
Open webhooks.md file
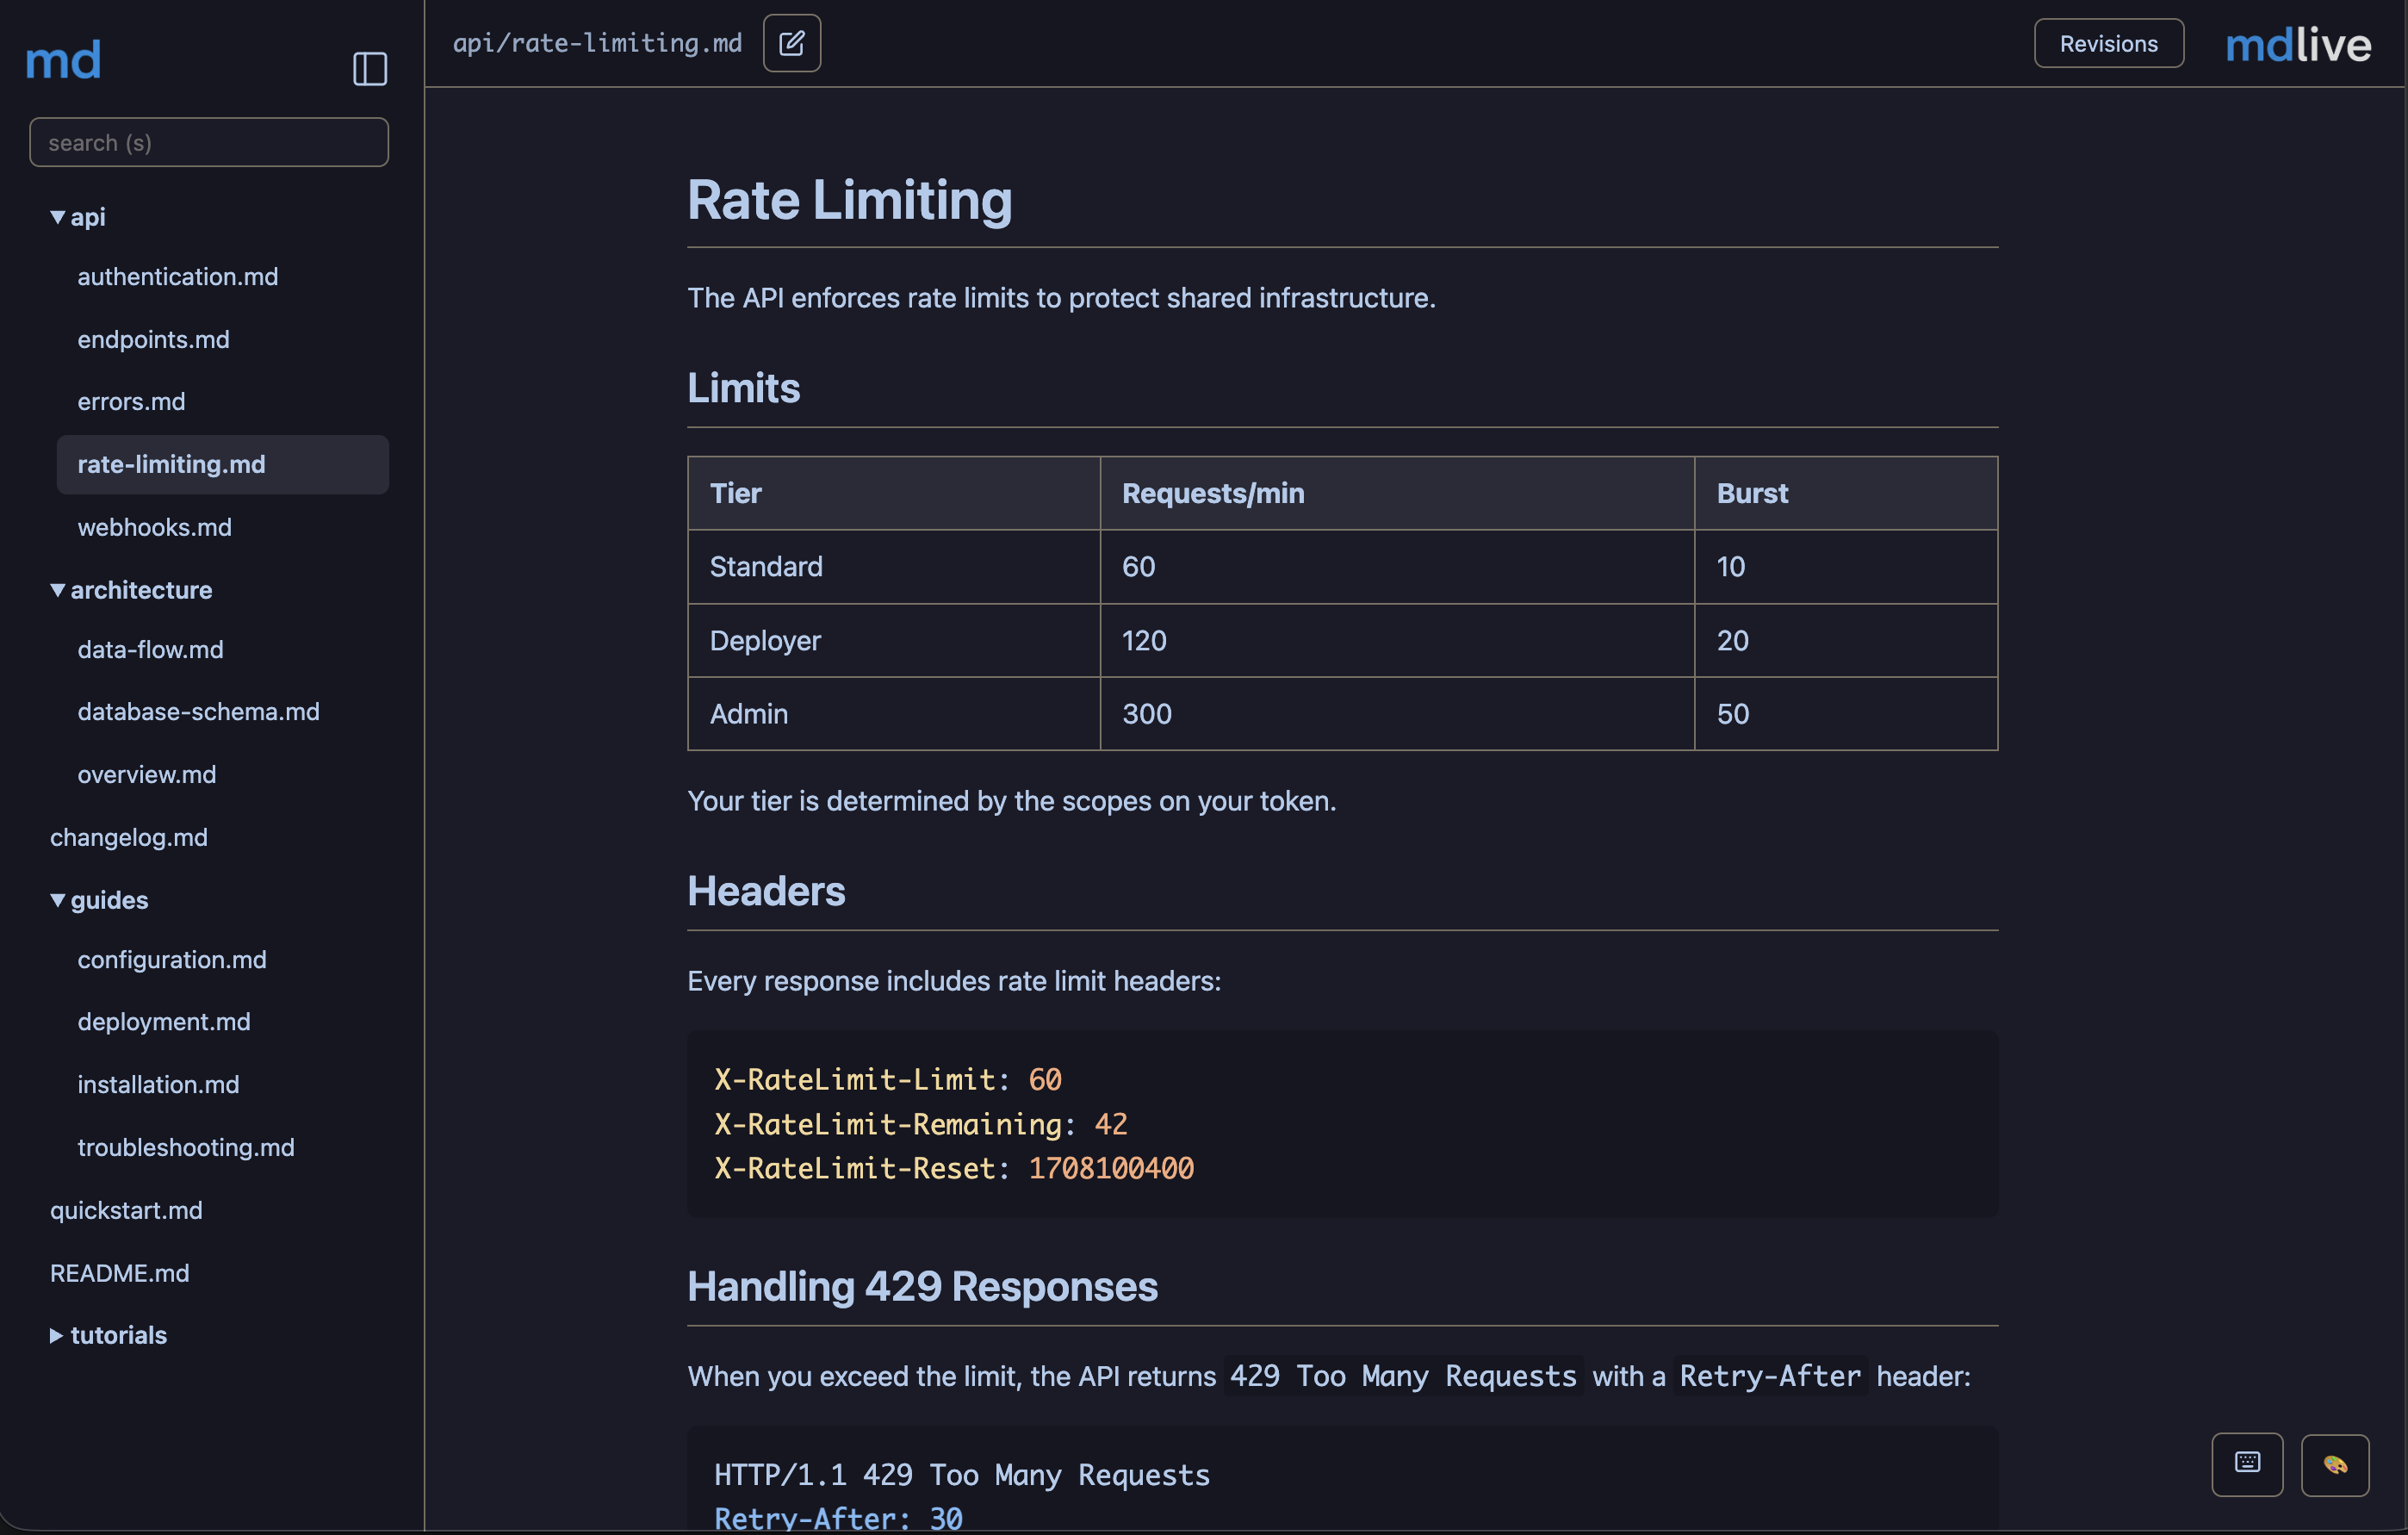coord(154,527)
